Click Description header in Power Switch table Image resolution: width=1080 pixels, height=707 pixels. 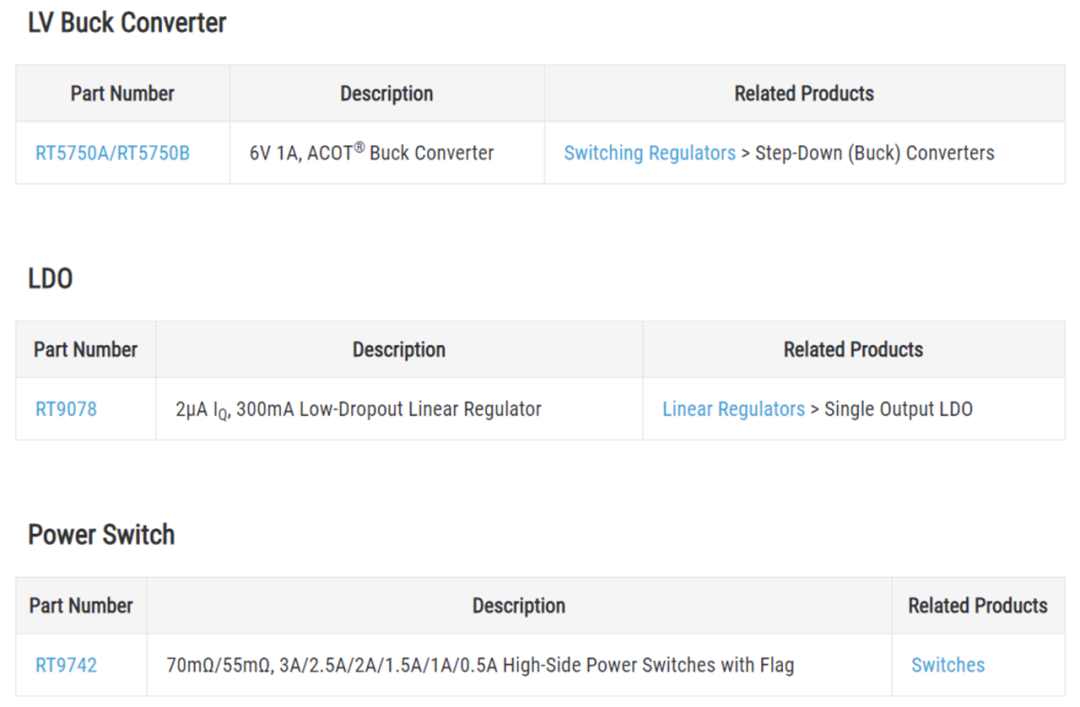tap(518, 606)
